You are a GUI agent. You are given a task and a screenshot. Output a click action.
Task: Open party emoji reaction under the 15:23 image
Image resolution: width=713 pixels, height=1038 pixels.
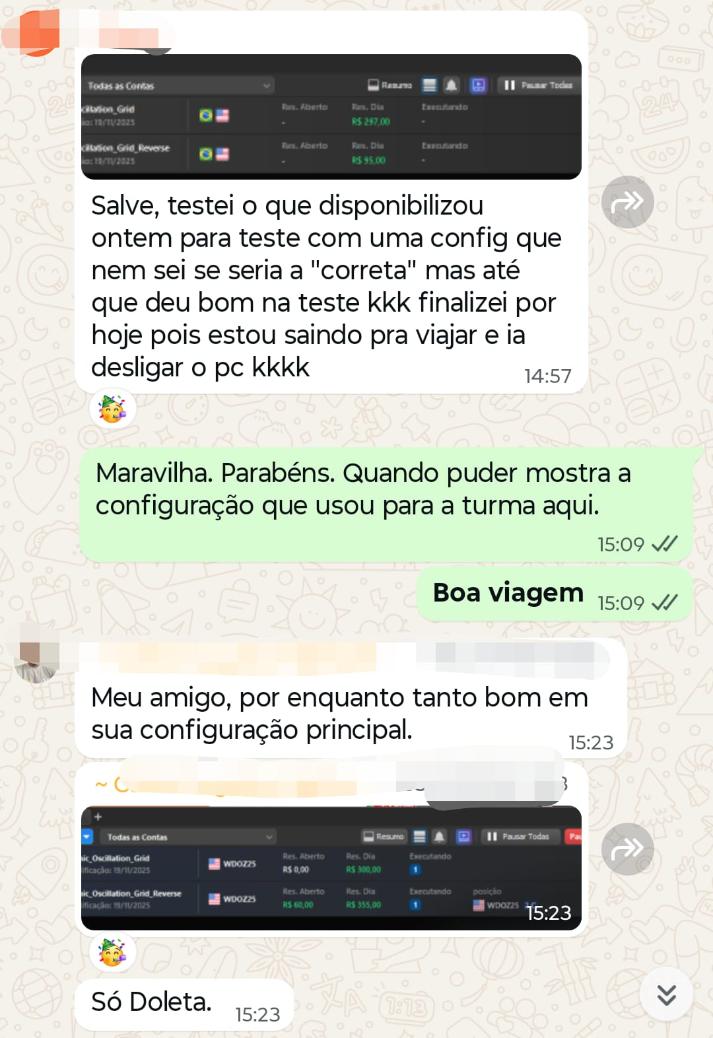113,953
